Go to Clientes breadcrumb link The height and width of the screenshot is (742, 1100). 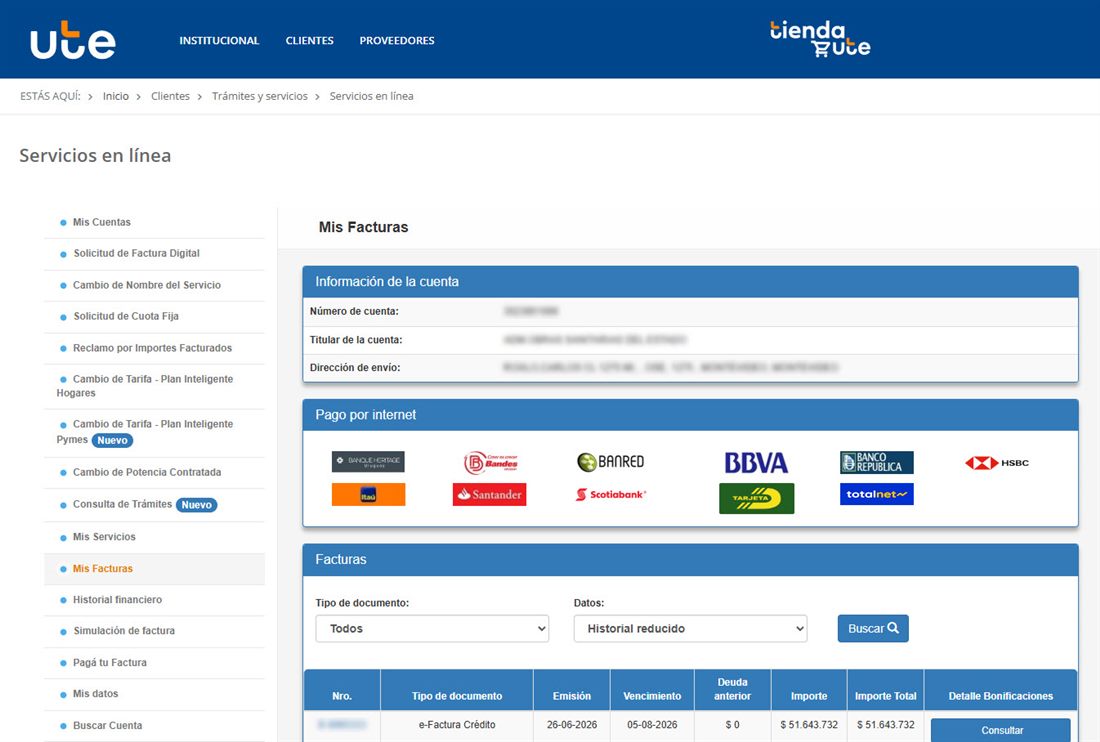[170, 96]
